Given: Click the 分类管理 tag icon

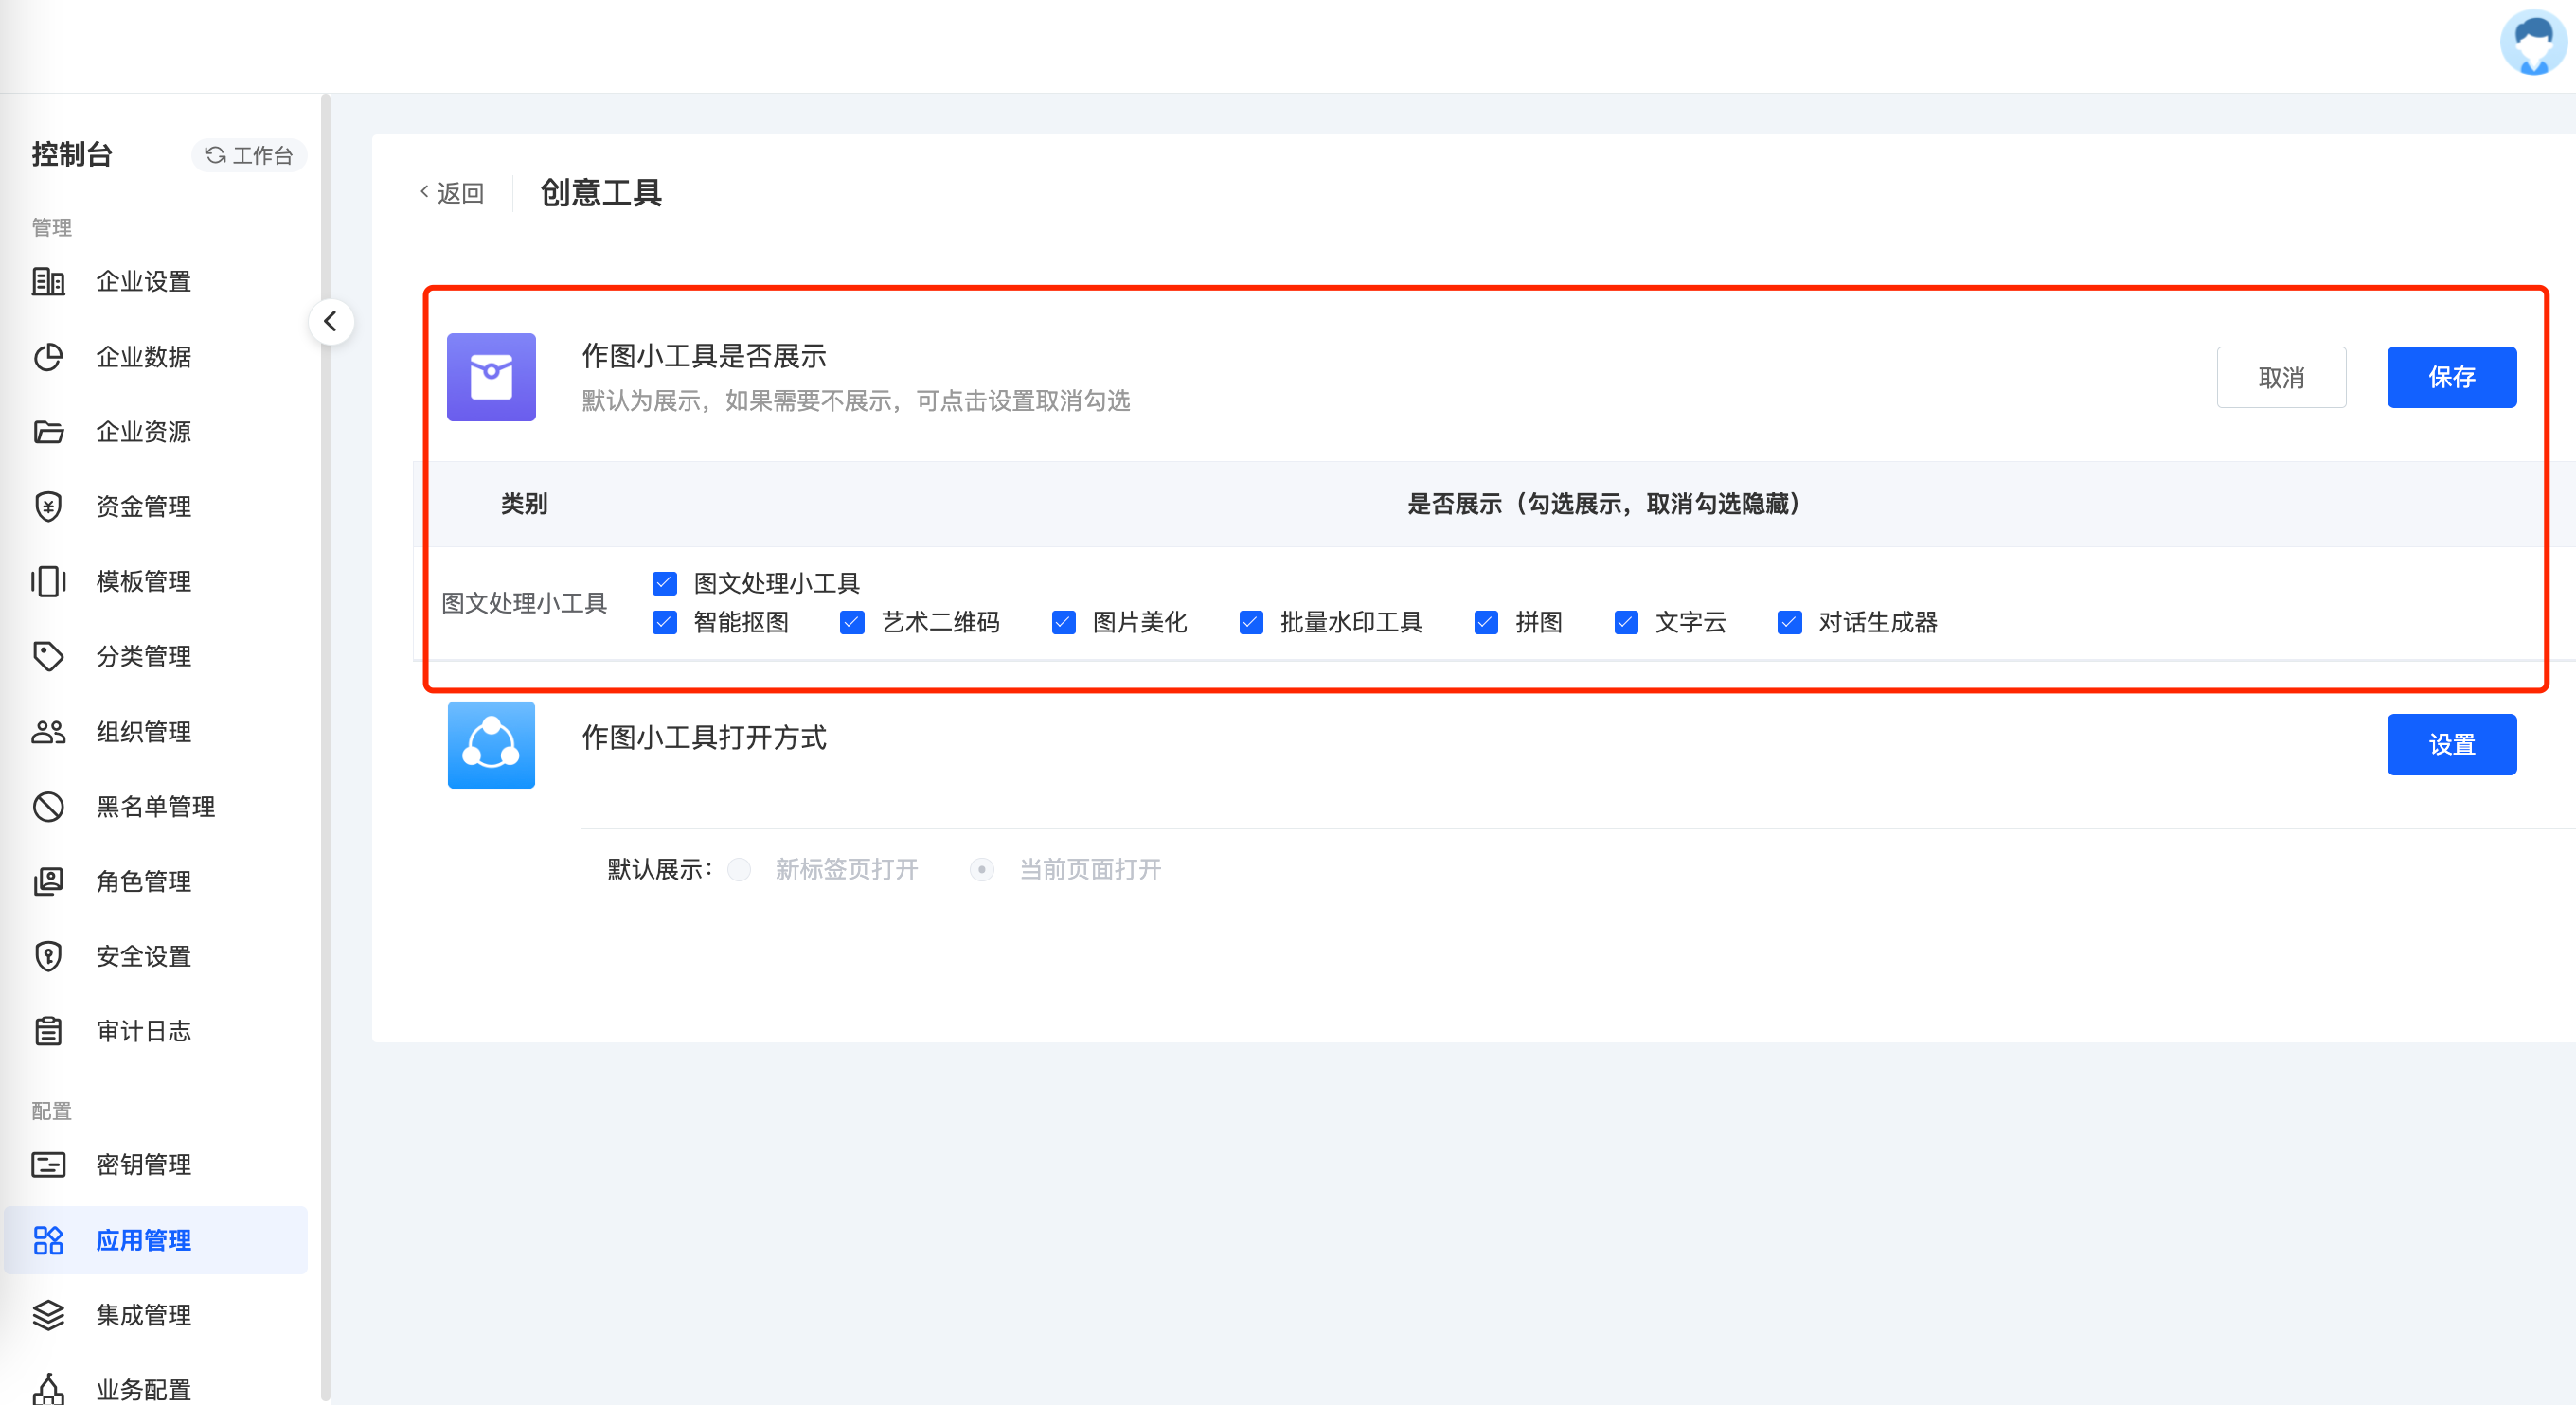Looking at the screenshot, I should pyautogui.click(x=48, y=657).
